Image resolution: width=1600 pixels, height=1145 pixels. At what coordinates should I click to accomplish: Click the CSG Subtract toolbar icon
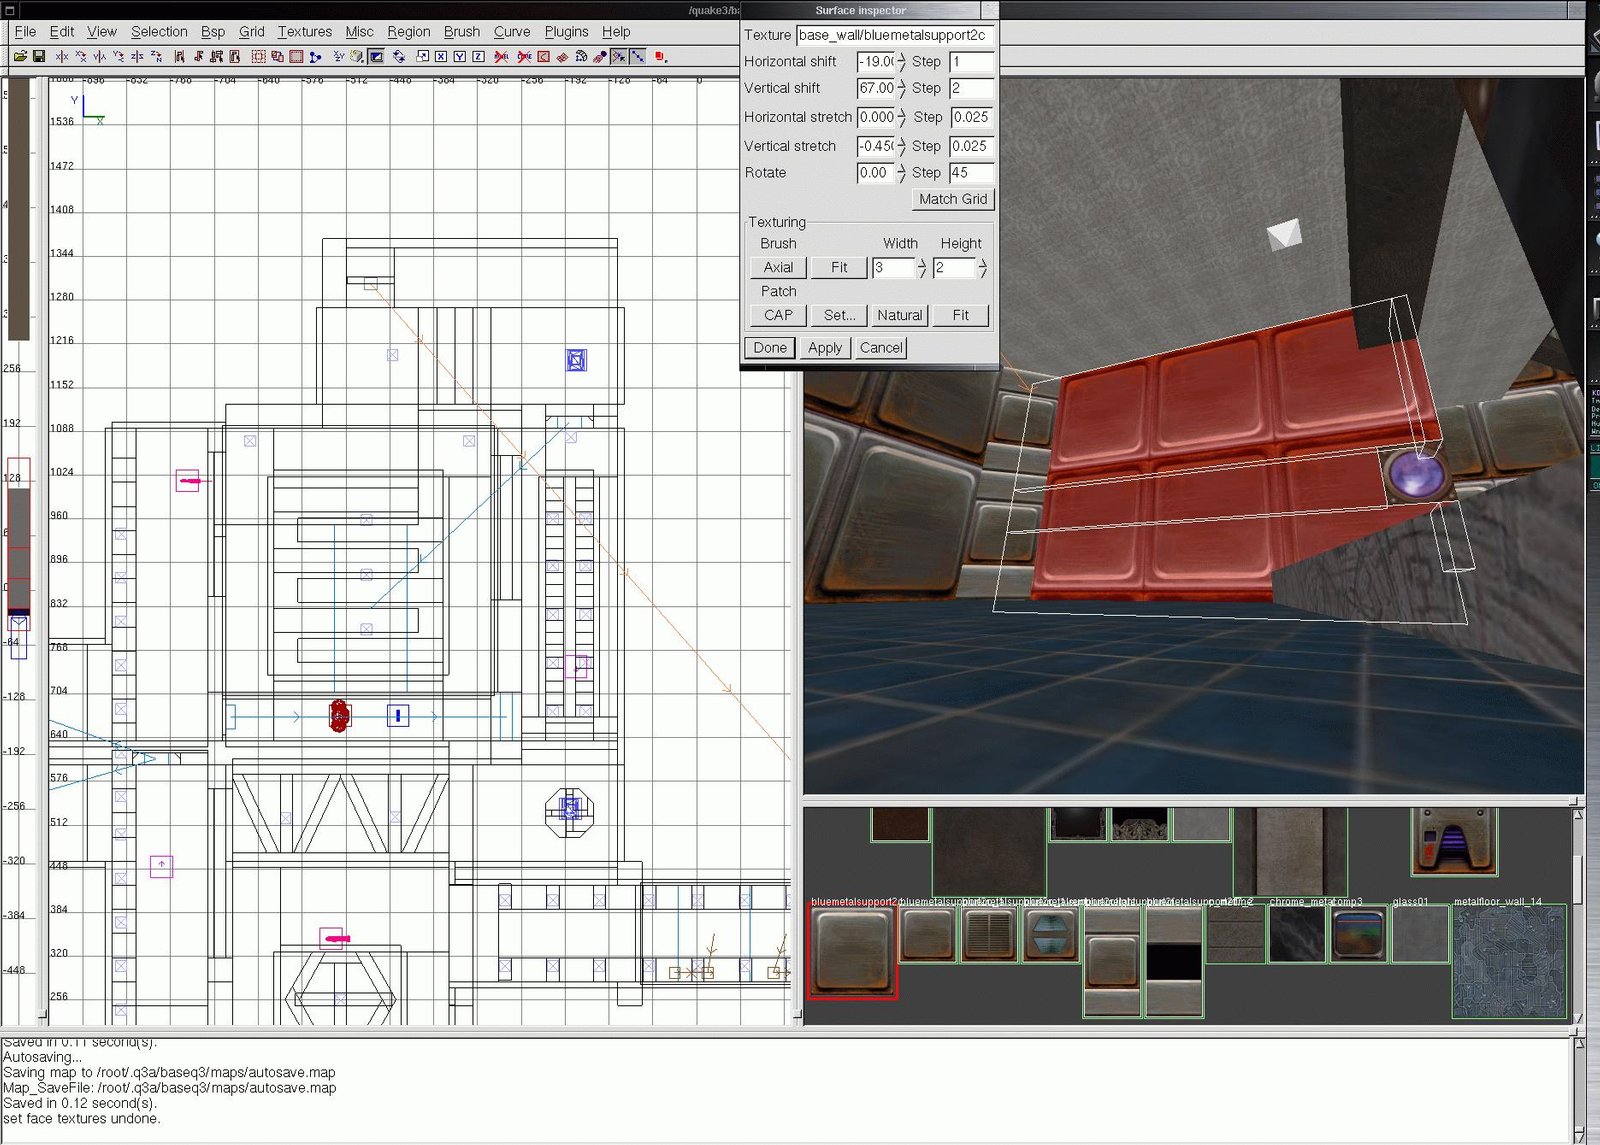258,56
